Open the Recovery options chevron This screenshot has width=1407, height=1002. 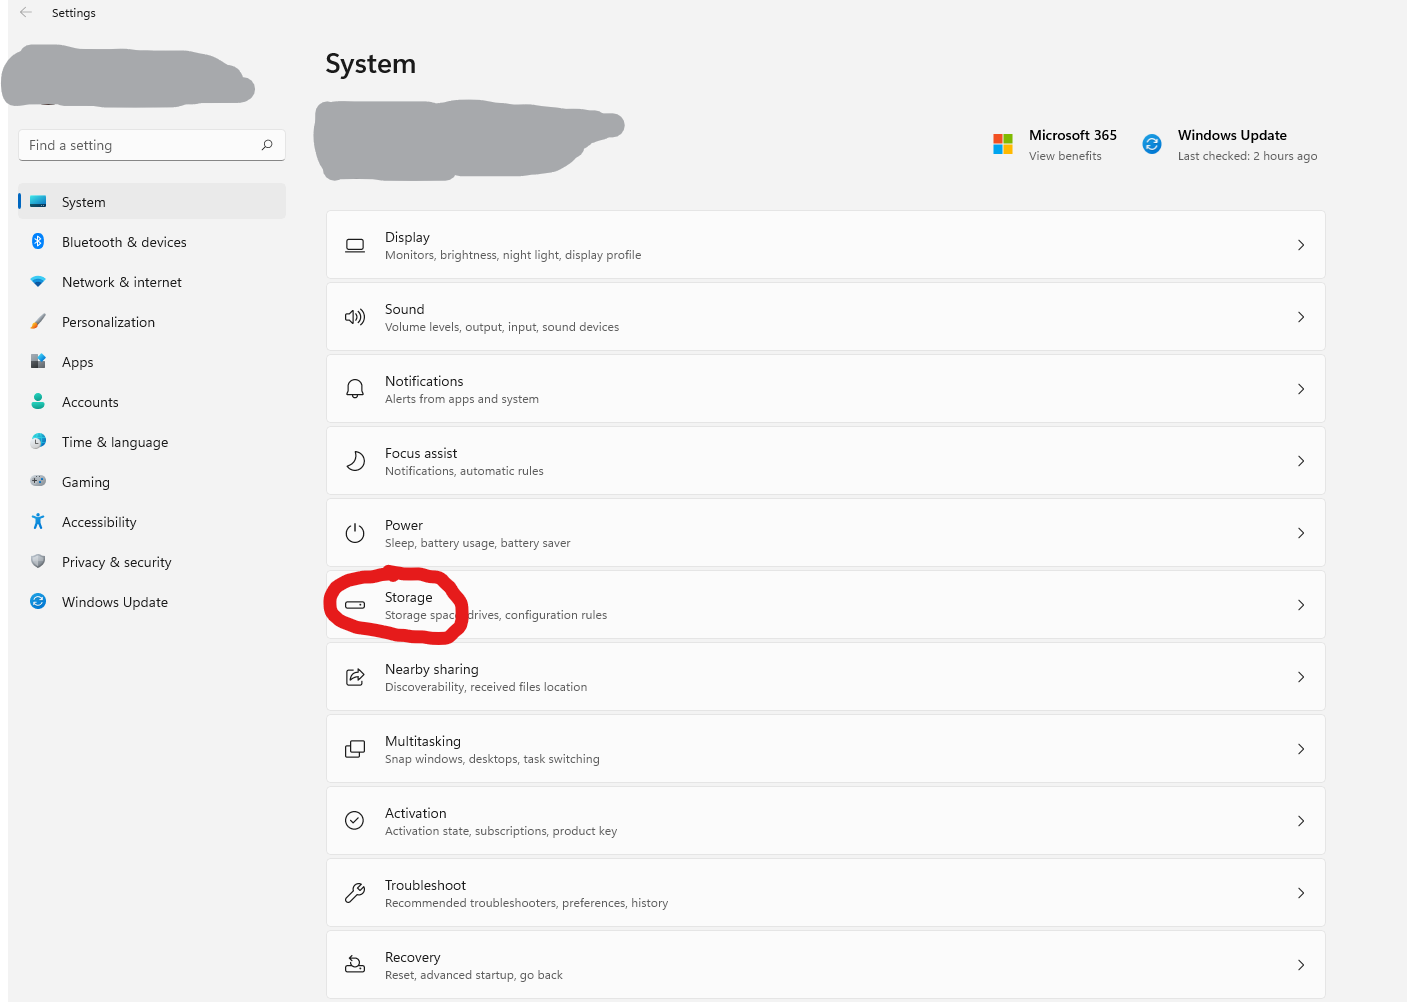[x=1301, y=964]
